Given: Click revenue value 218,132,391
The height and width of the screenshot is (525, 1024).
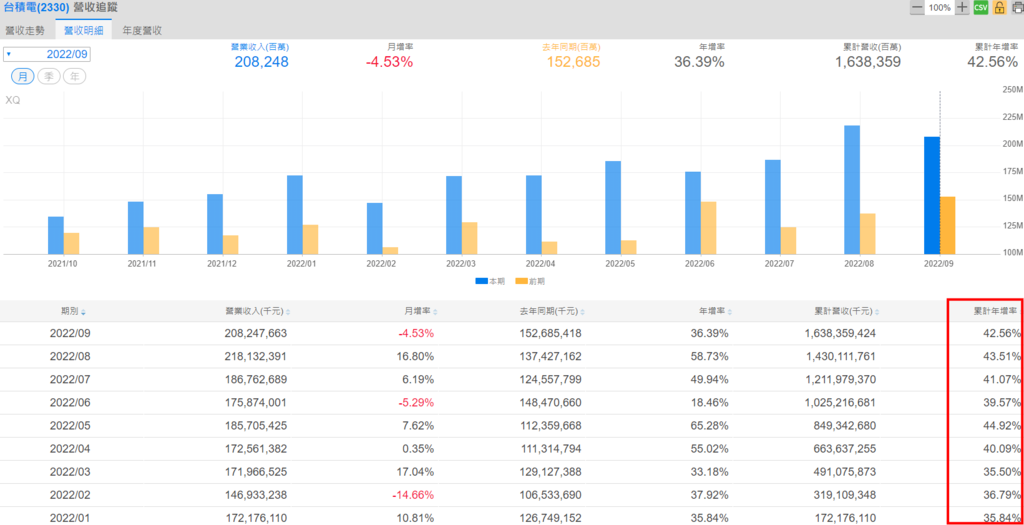Looking at the screenshot, I should [x=255, y=357].
